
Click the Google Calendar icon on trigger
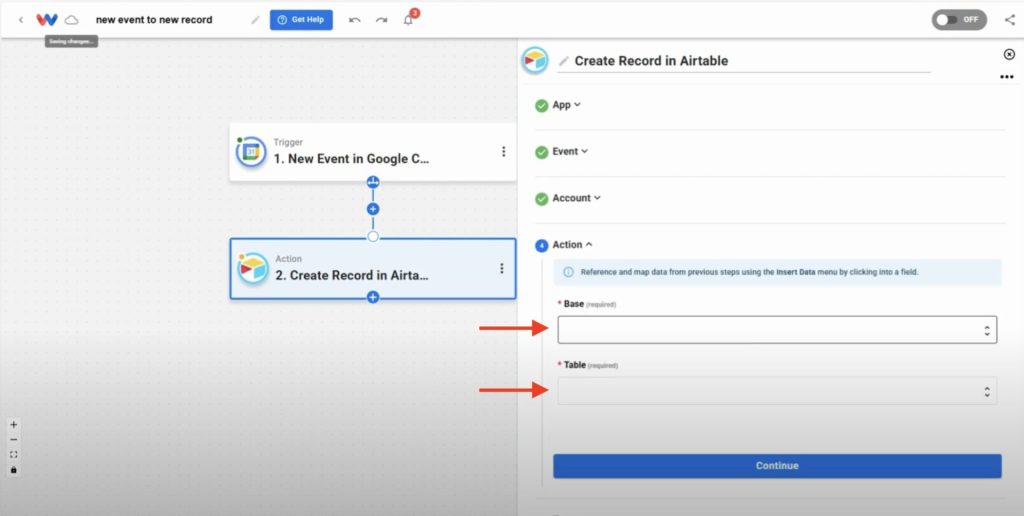(251, 152)
